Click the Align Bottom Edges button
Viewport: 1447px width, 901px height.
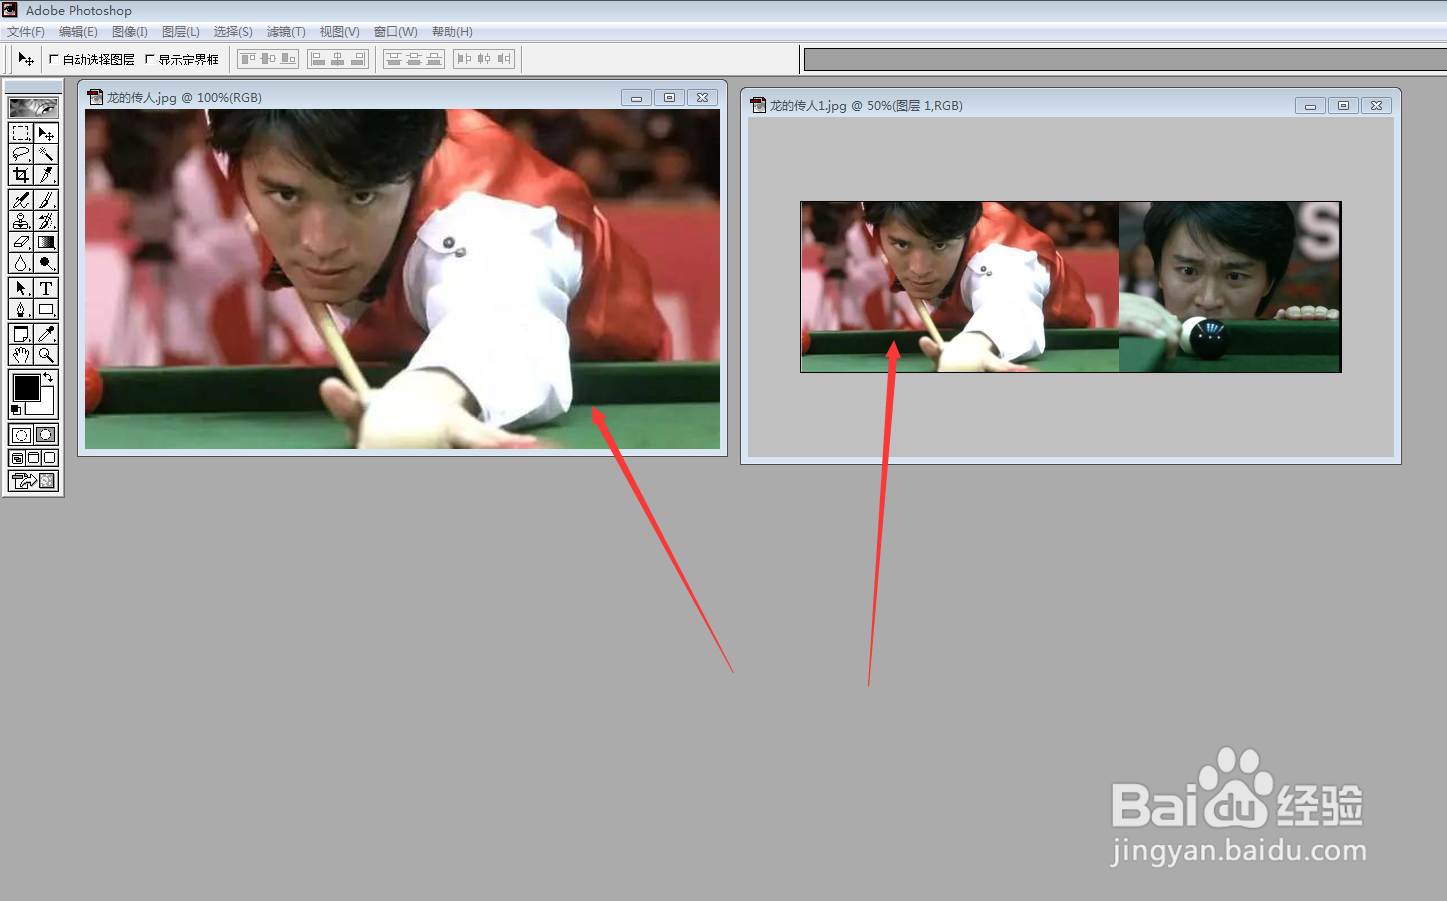288,59
